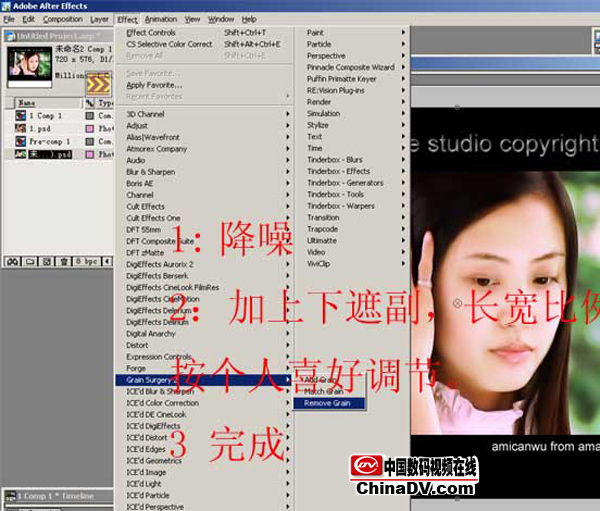Click the left scroll arrow in Project panel
The width and height of the screenshot is (600, 511).
pos(107,261)
